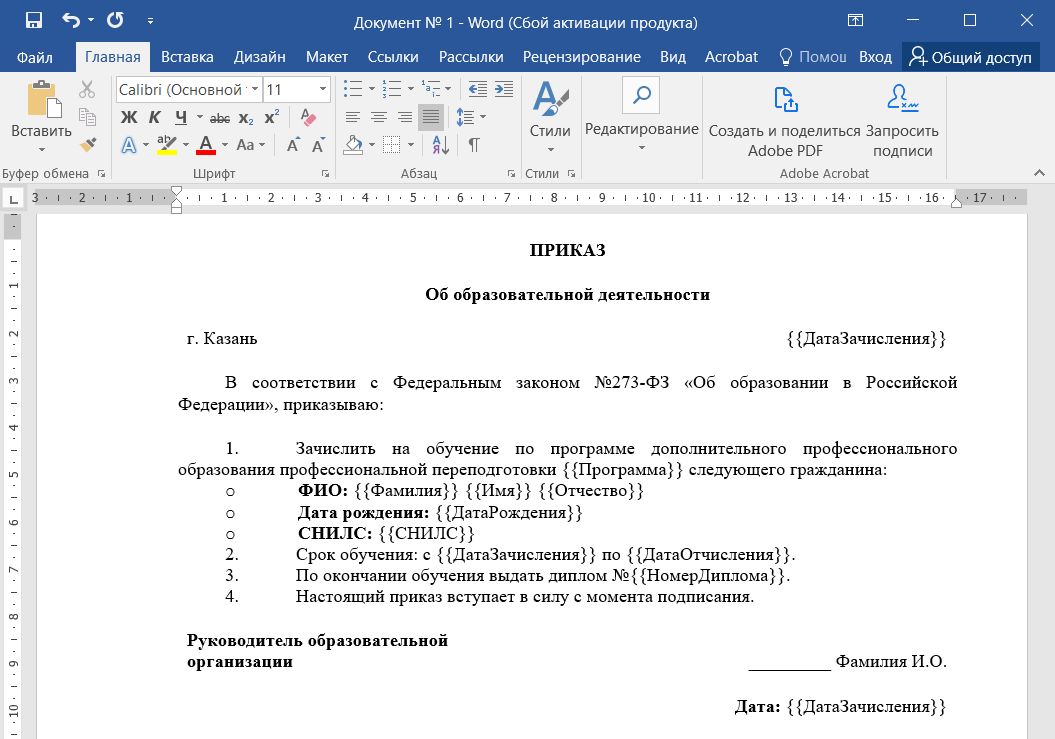Open the Стили styles gallery
This screenshot has width=1055, height=739.
(550, 116)
